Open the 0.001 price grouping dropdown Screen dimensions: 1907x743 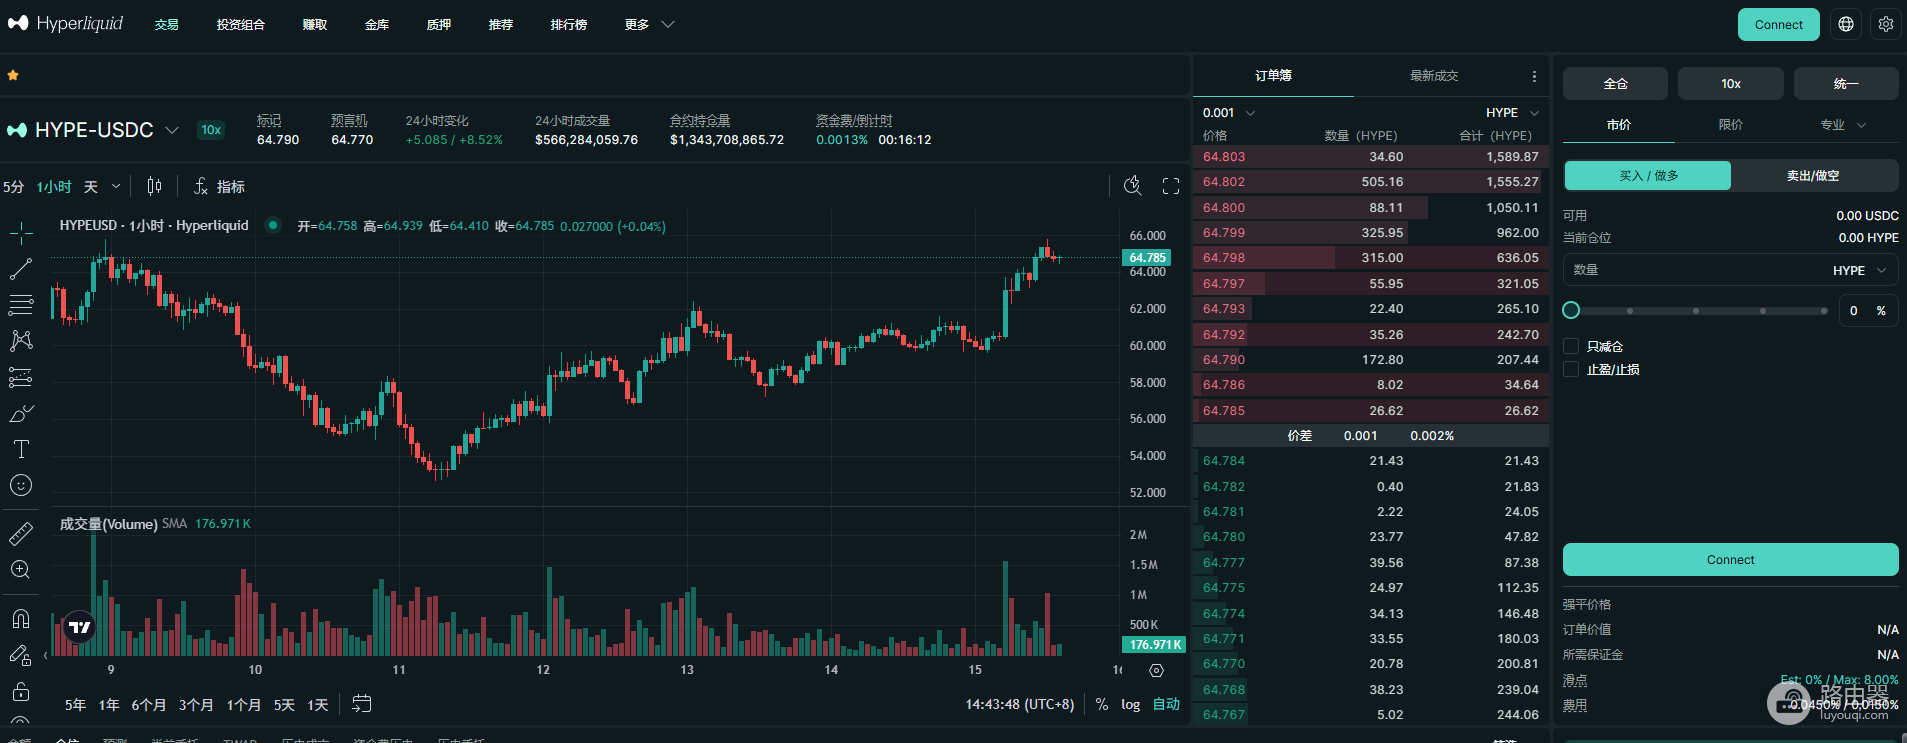[x=1229, y=112]
